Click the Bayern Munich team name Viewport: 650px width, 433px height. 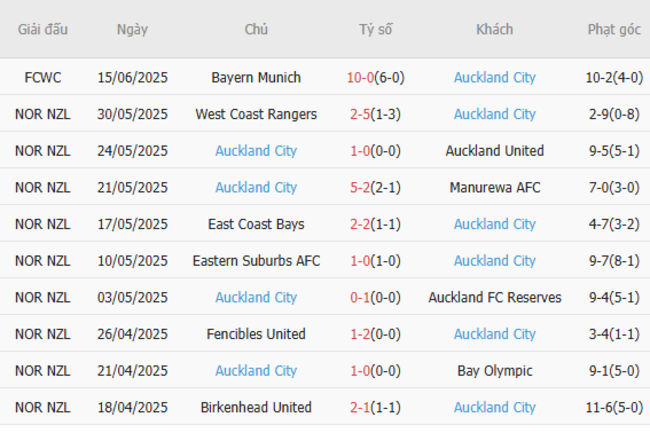point(256,77)
